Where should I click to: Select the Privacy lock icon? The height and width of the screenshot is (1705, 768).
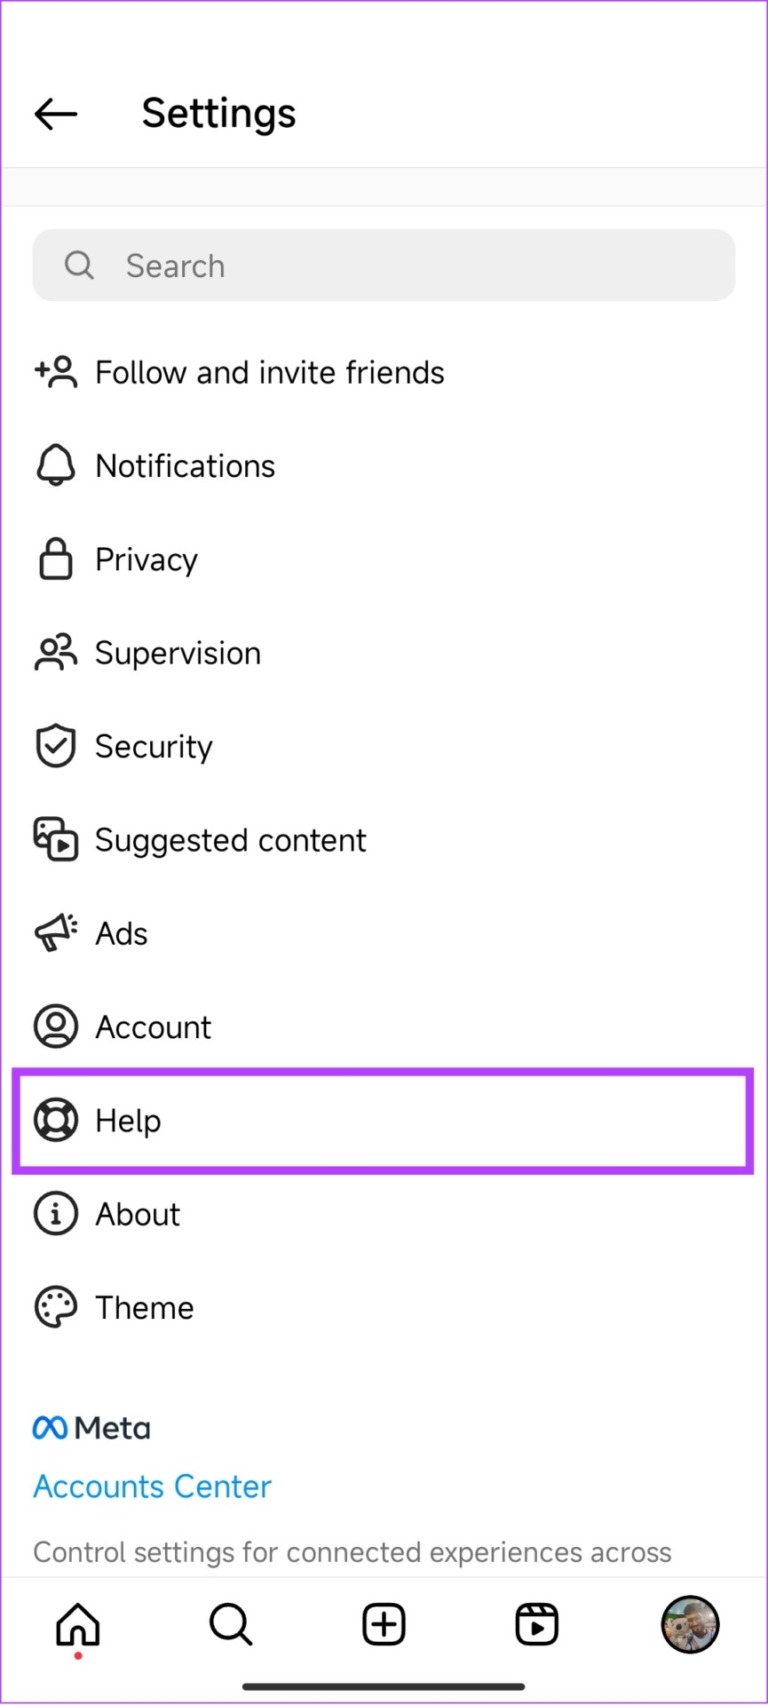(x=55, y=559)
